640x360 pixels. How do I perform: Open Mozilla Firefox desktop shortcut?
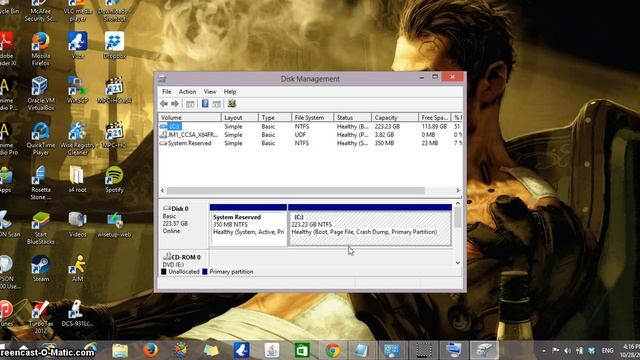40,49
